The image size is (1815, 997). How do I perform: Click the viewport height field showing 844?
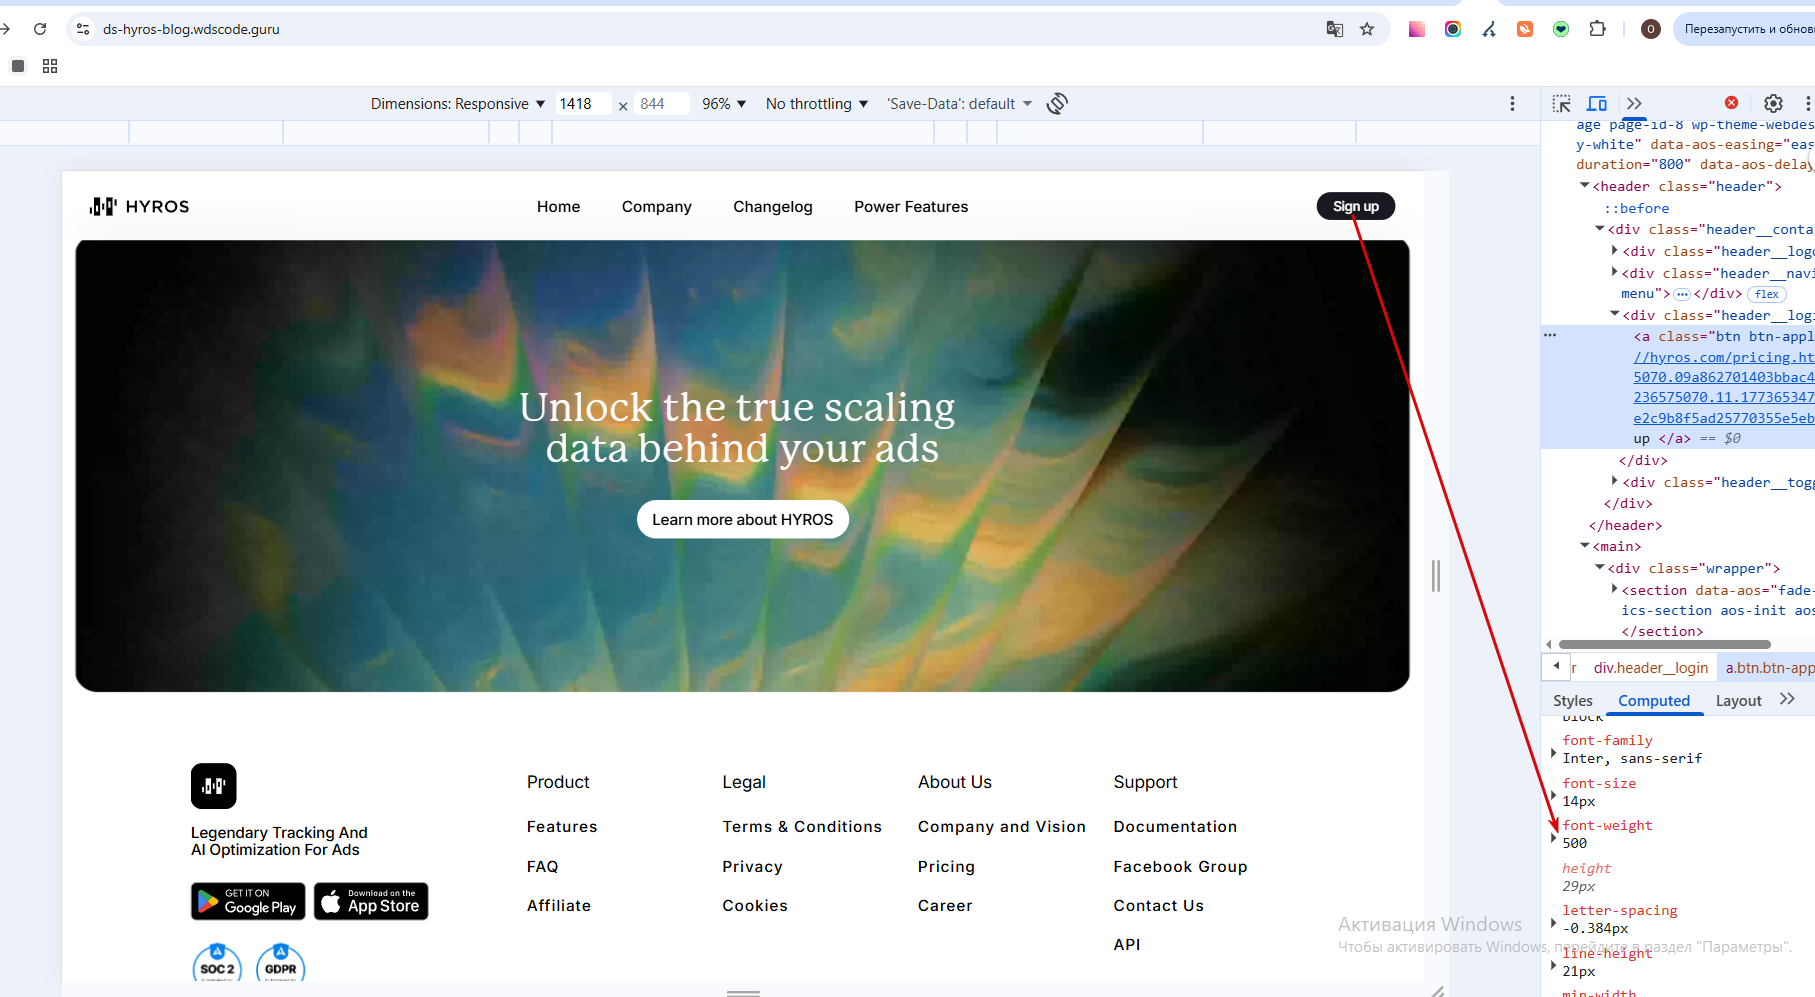coord(663,104)
